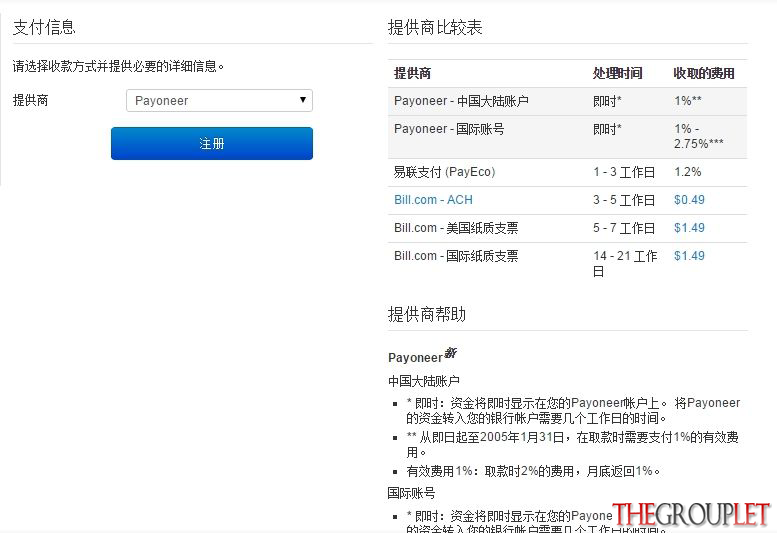777x533 pixels.
Task: Select the 'Payoneer - 国际账号' table cell
Action: pos(449,129)
